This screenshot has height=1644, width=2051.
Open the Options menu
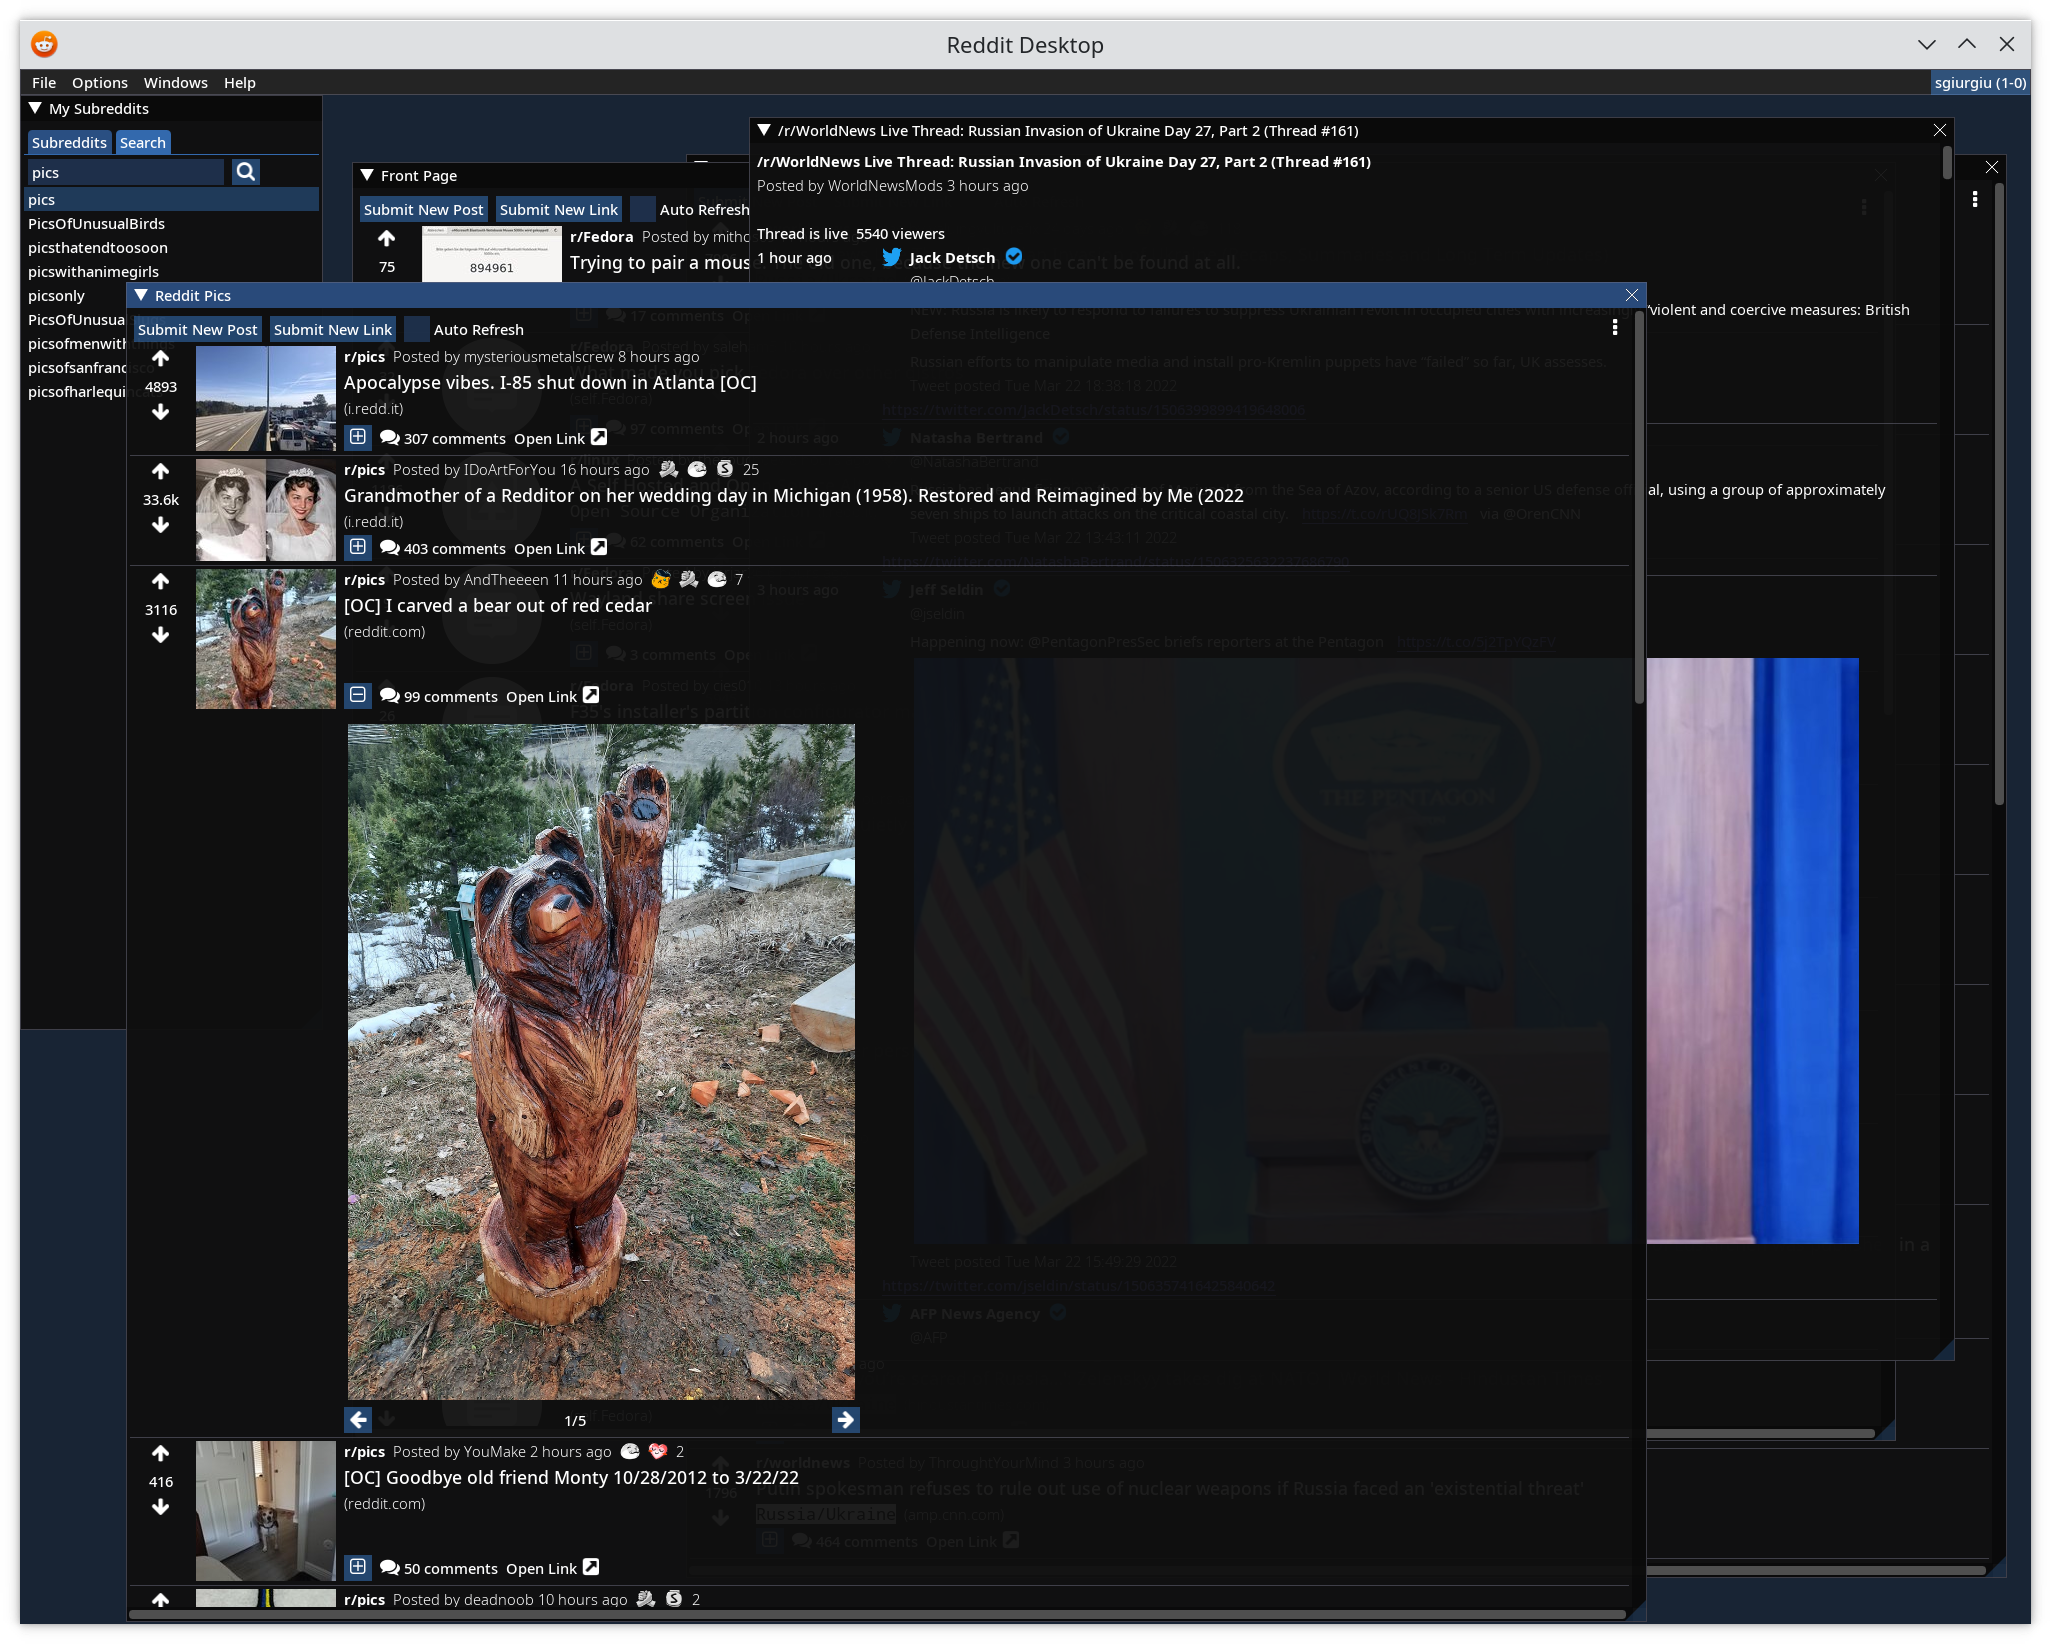(100, 82)
